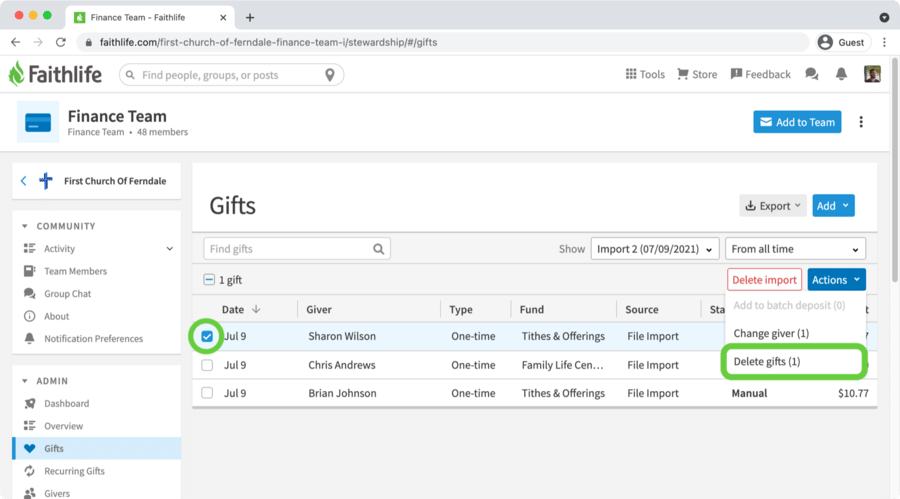Click the Fund column header
The width and height of the screenshot is (900, 499).
(532, 310)
